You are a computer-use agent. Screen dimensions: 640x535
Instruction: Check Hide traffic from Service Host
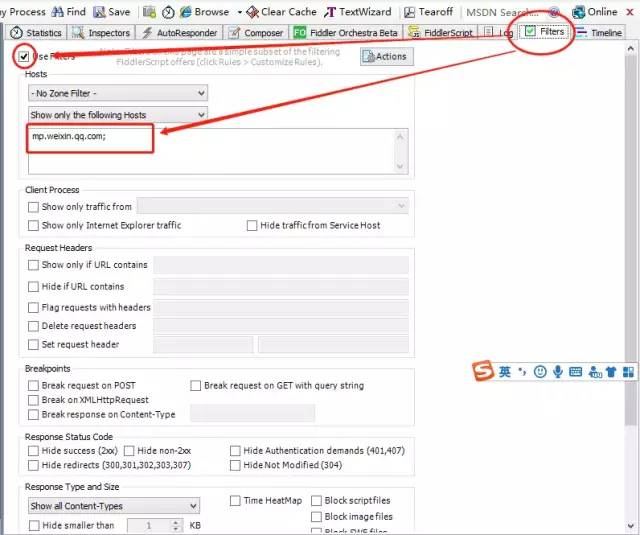pyautogui.click(x=252, y=226)
